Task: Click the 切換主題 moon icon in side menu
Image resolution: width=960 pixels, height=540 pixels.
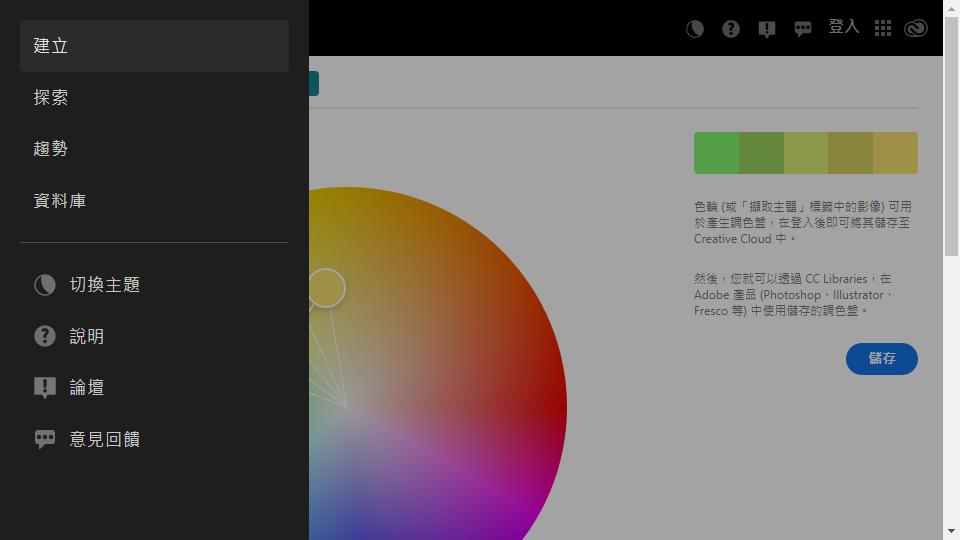Action: [45, 285]
